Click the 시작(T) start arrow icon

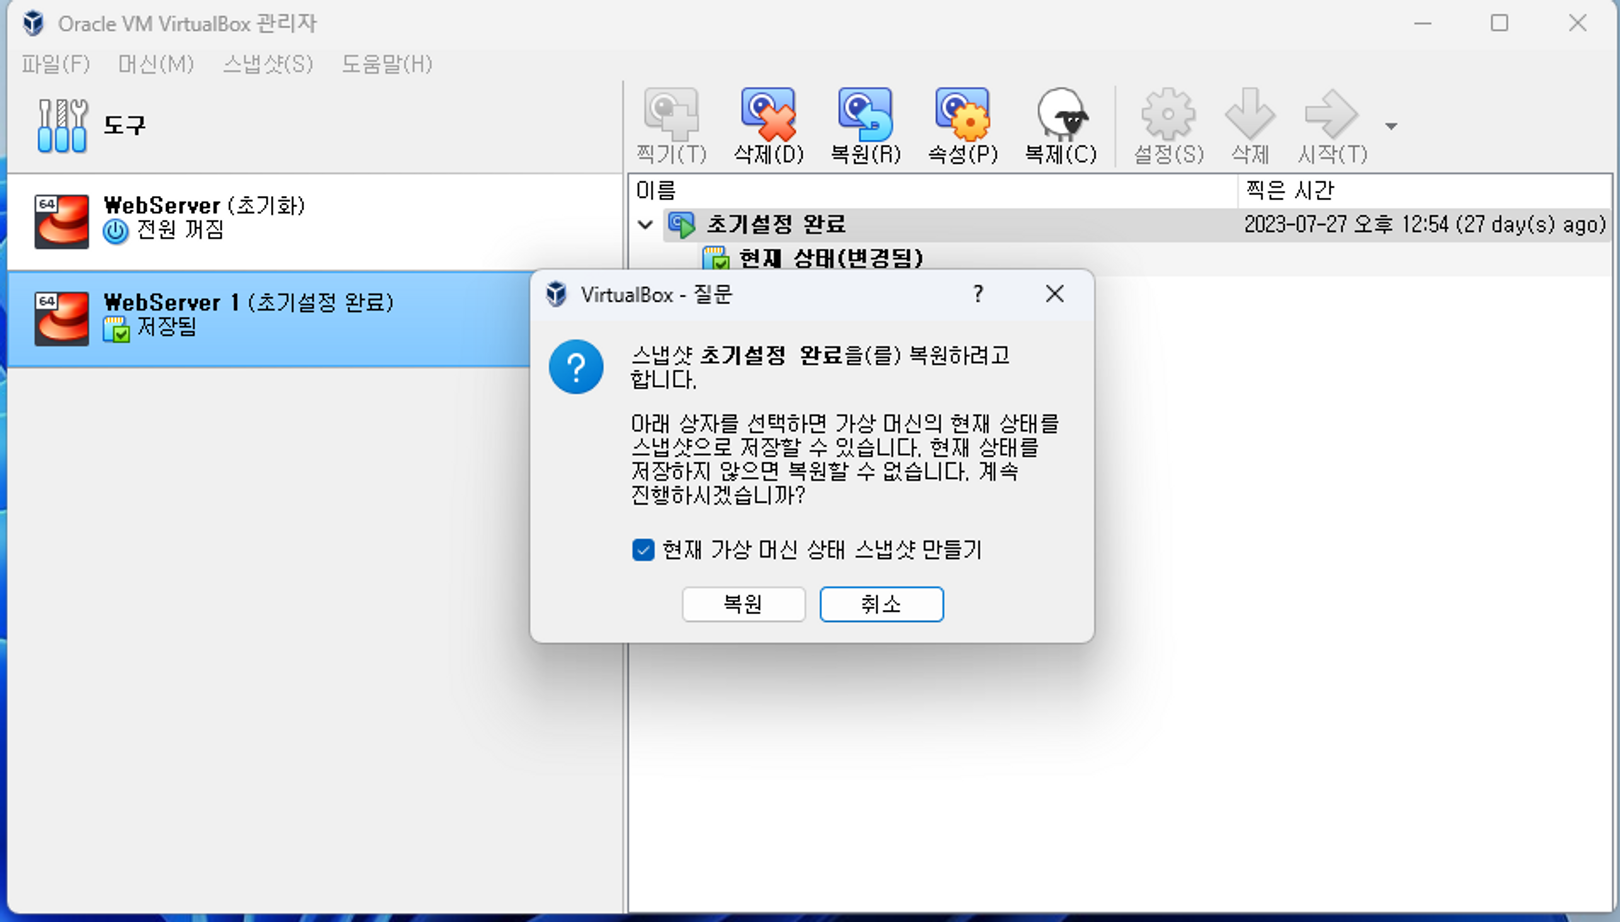point(1331,113)
